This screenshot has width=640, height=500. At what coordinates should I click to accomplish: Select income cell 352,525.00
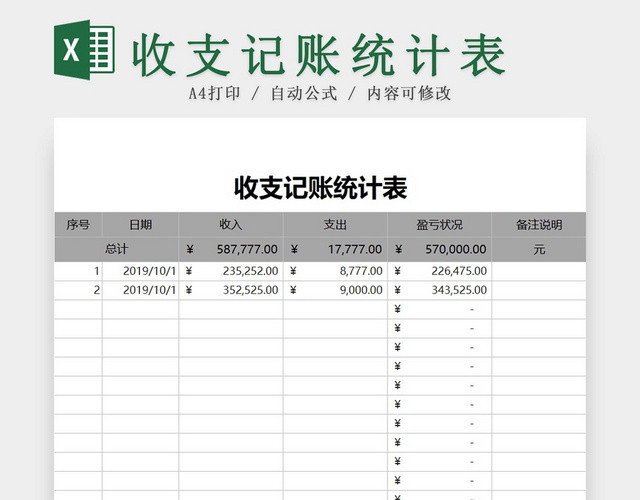[231, 290]
